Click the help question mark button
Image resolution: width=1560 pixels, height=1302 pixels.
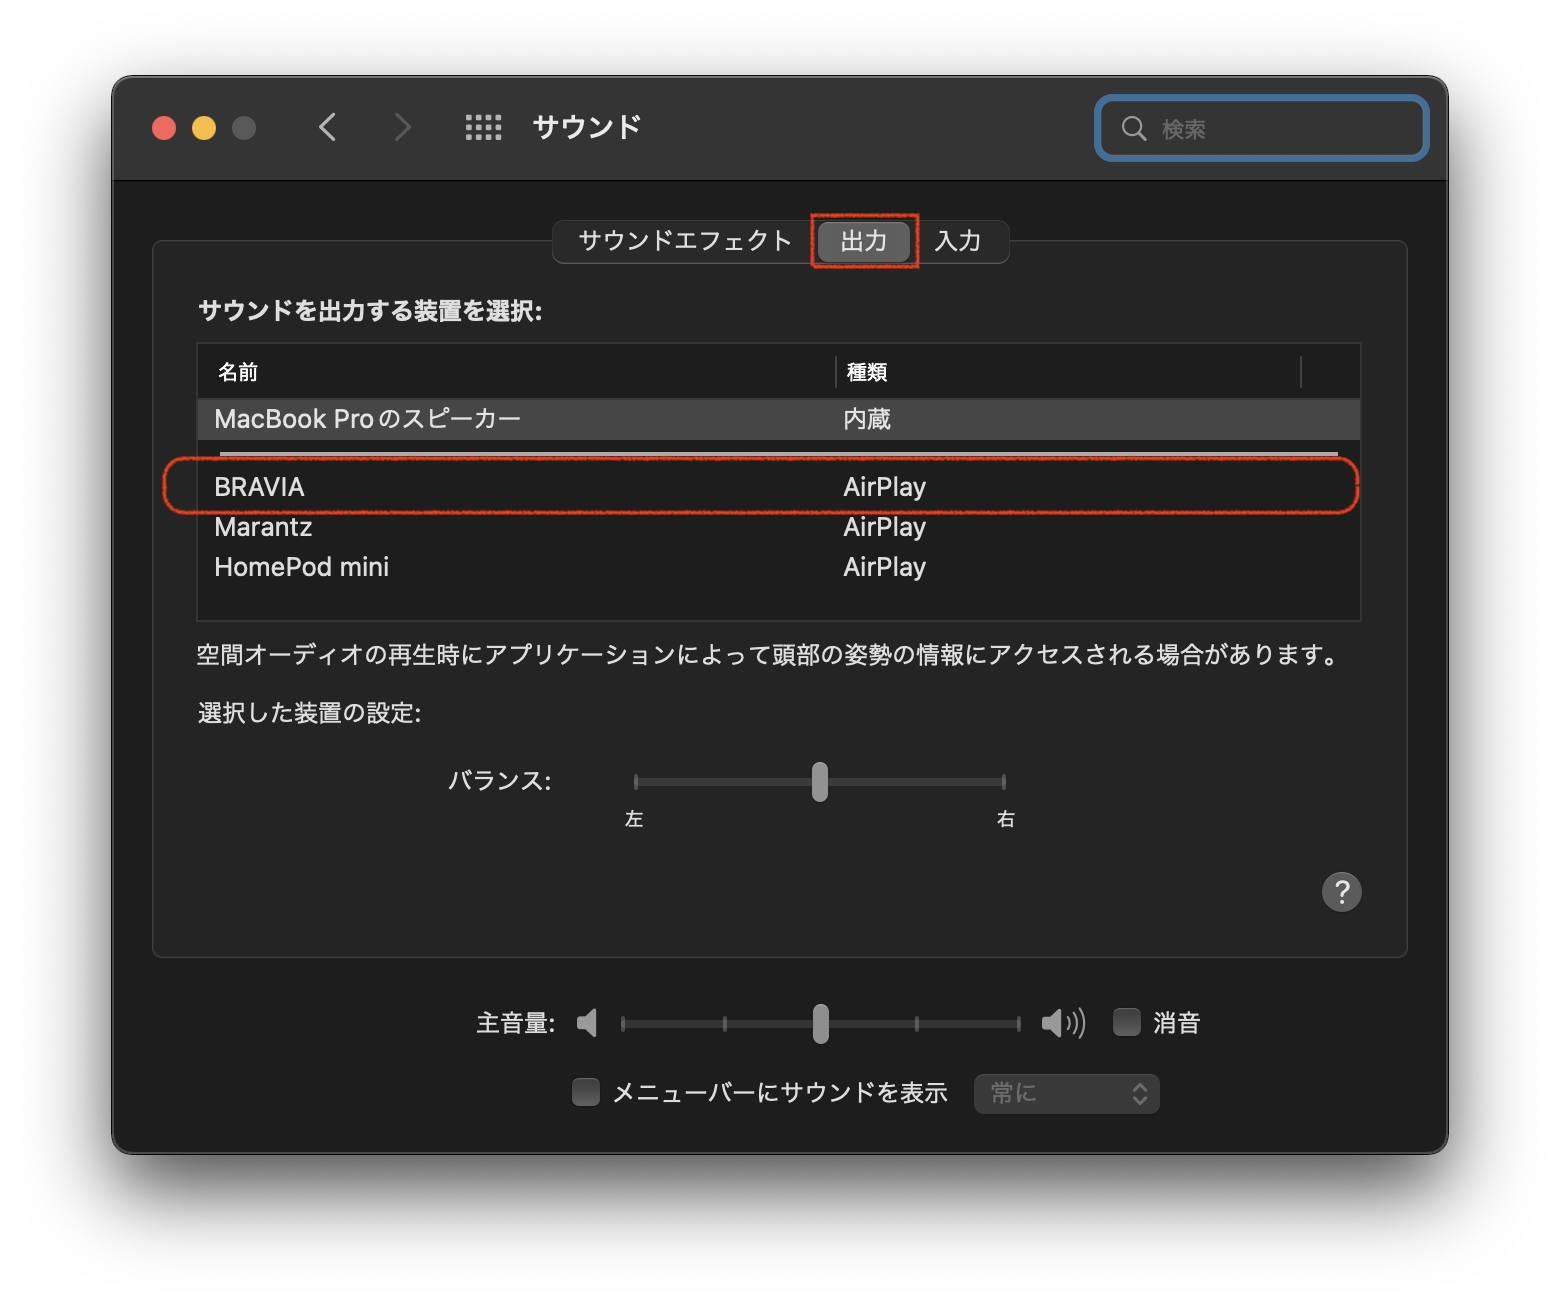(1341, 892)
